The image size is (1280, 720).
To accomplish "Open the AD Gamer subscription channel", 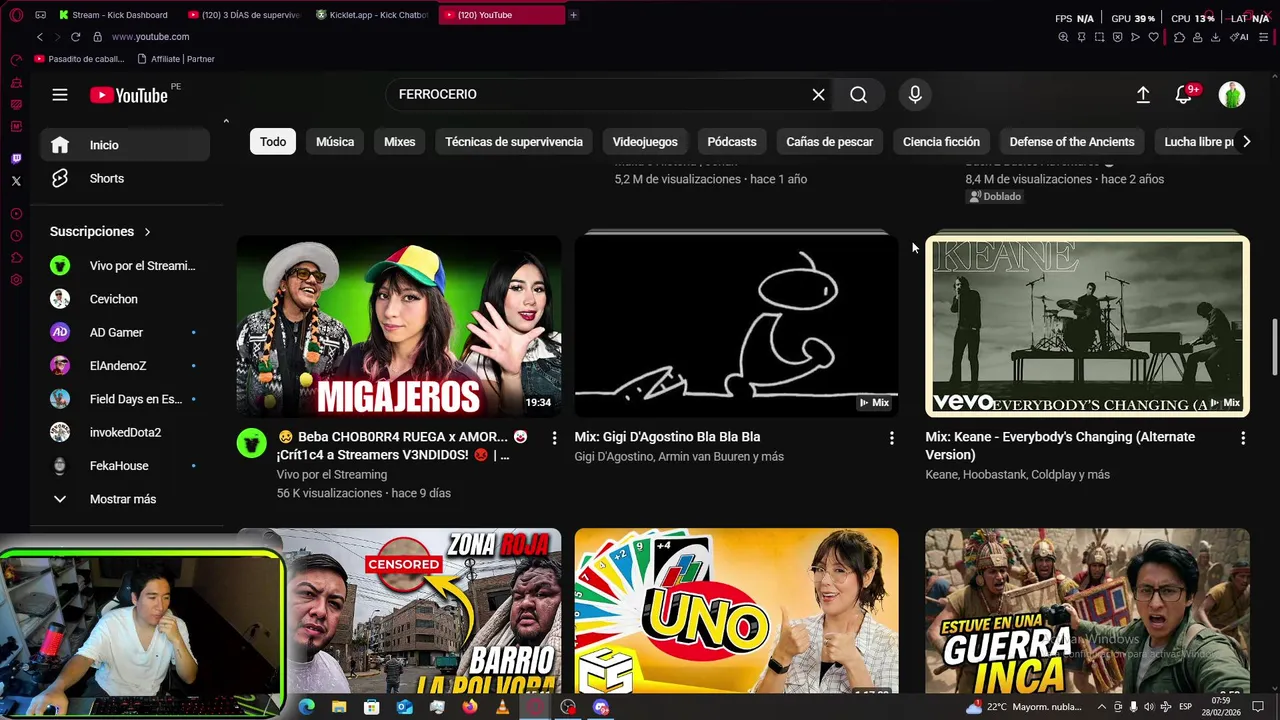I will [125, 332].
